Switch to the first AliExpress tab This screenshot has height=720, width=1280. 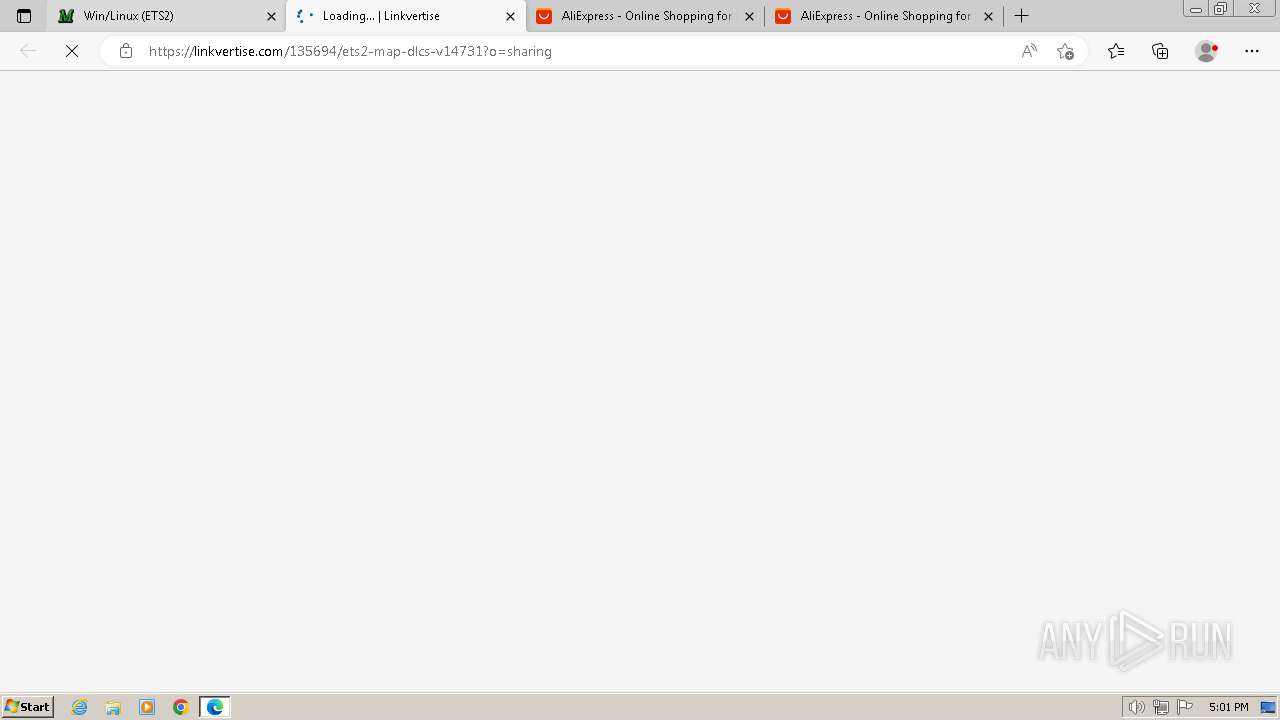(x=645, y=16)
